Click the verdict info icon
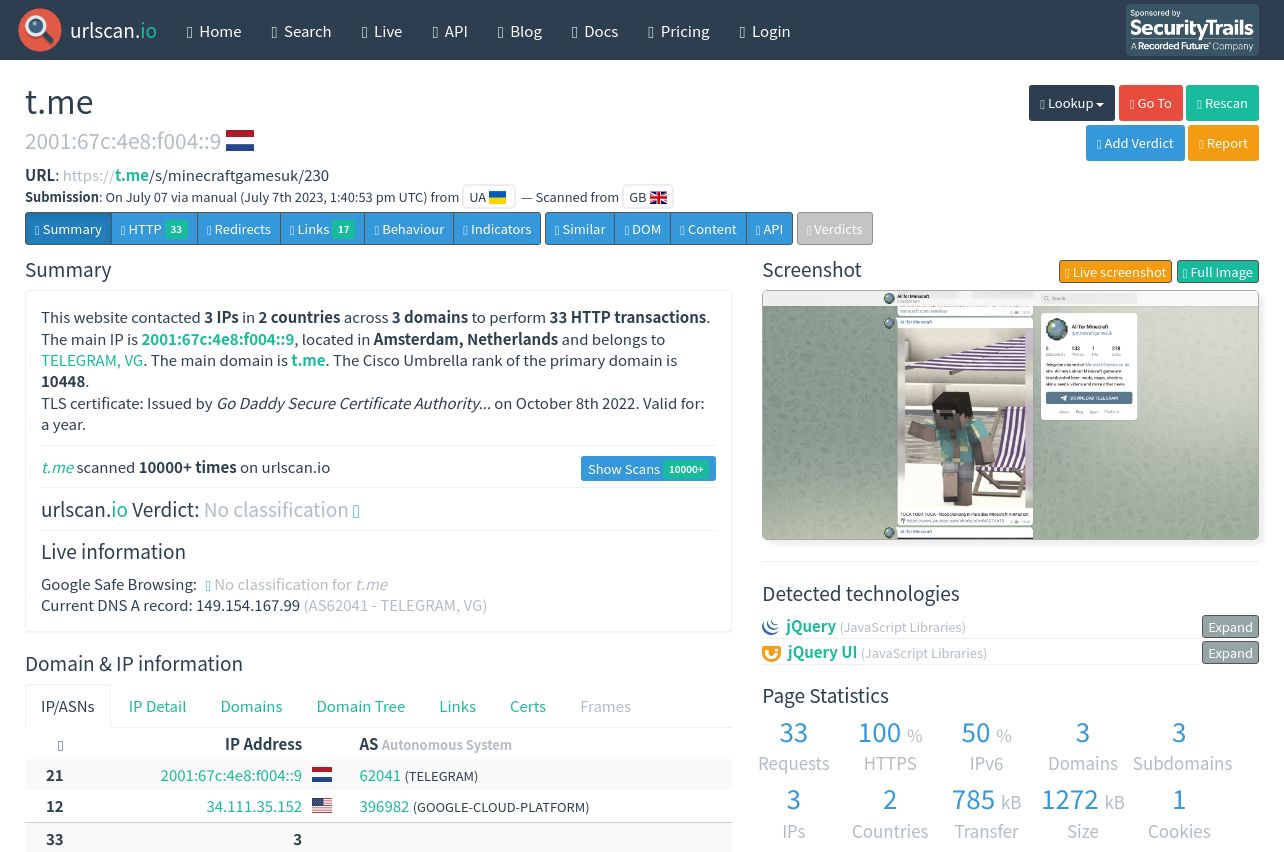1284x852 pixels. click(x=356, y=511)
